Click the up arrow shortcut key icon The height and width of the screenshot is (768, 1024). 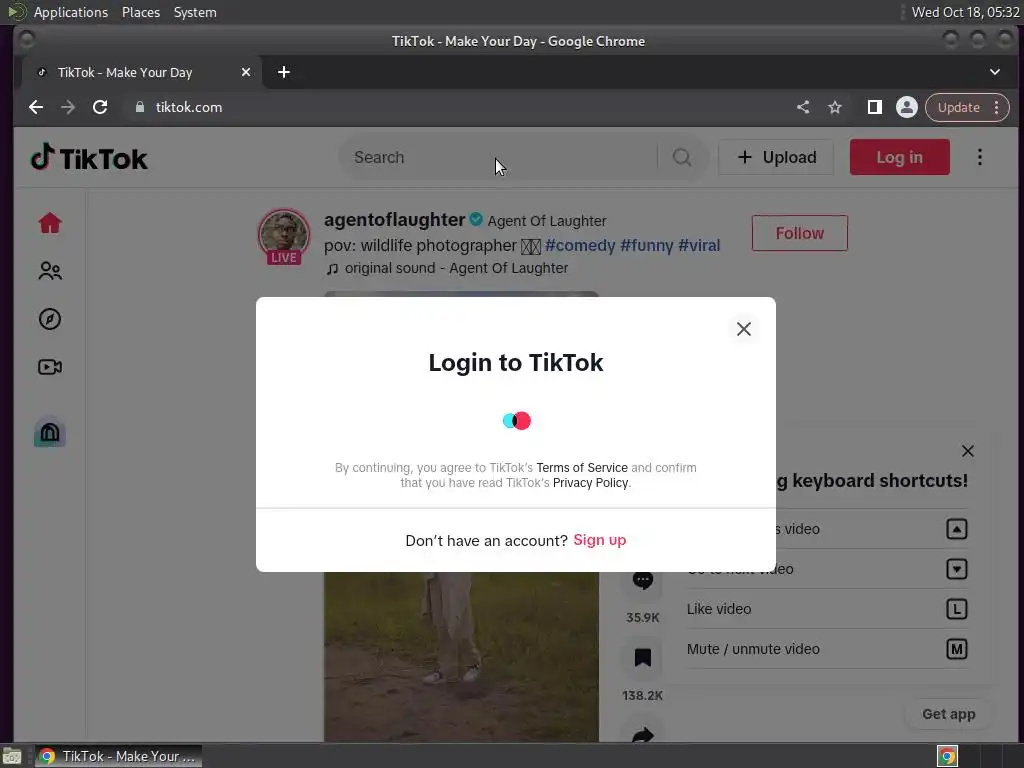pyautogui.click(x=957, y=529)
